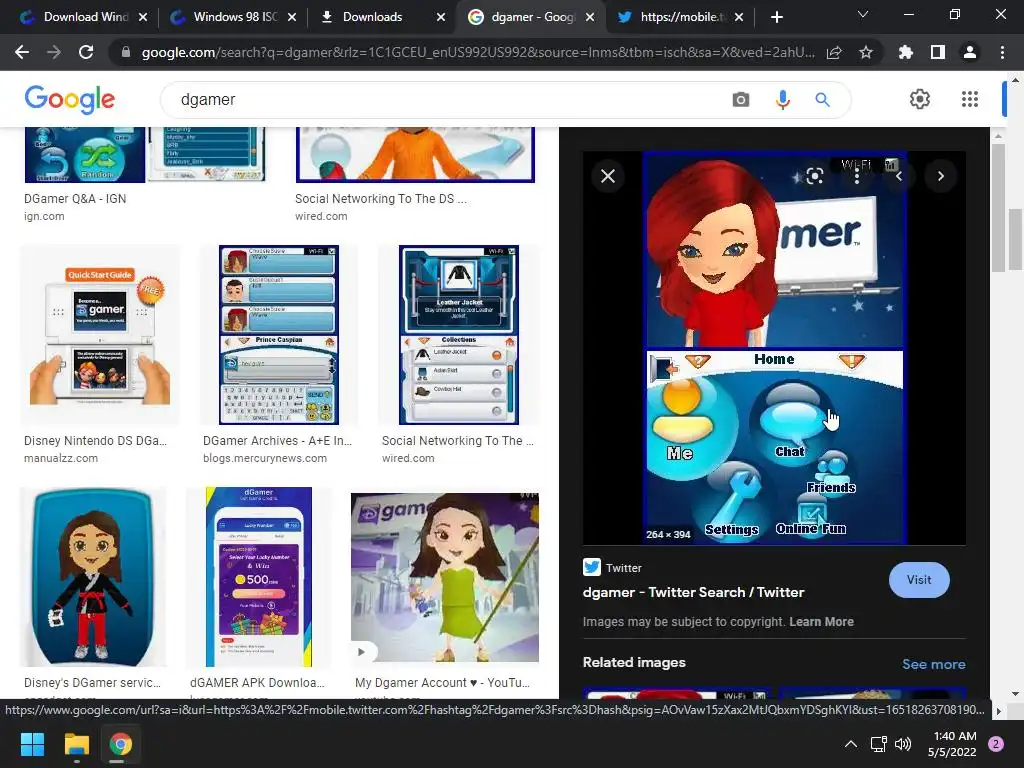Show the previous image in preview
1024x768 pixels.
(x=899, y=176)
